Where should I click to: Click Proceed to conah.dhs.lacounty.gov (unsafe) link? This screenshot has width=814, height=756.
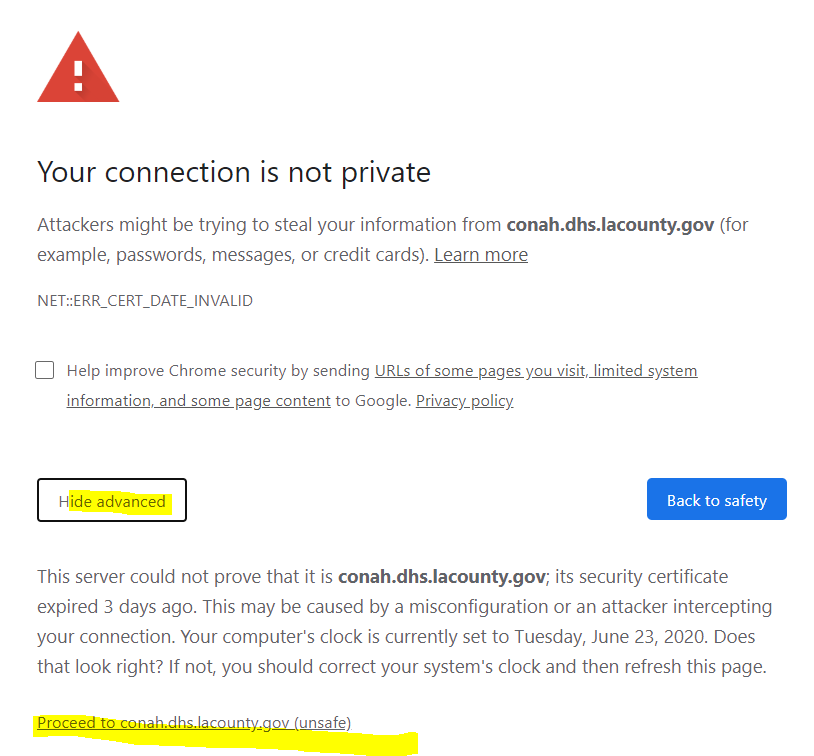pos(194,722)
